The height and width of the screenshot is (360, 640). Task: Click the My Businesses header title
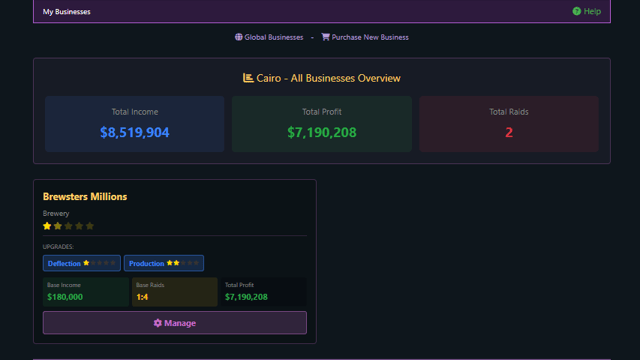[x=67, y=12]
